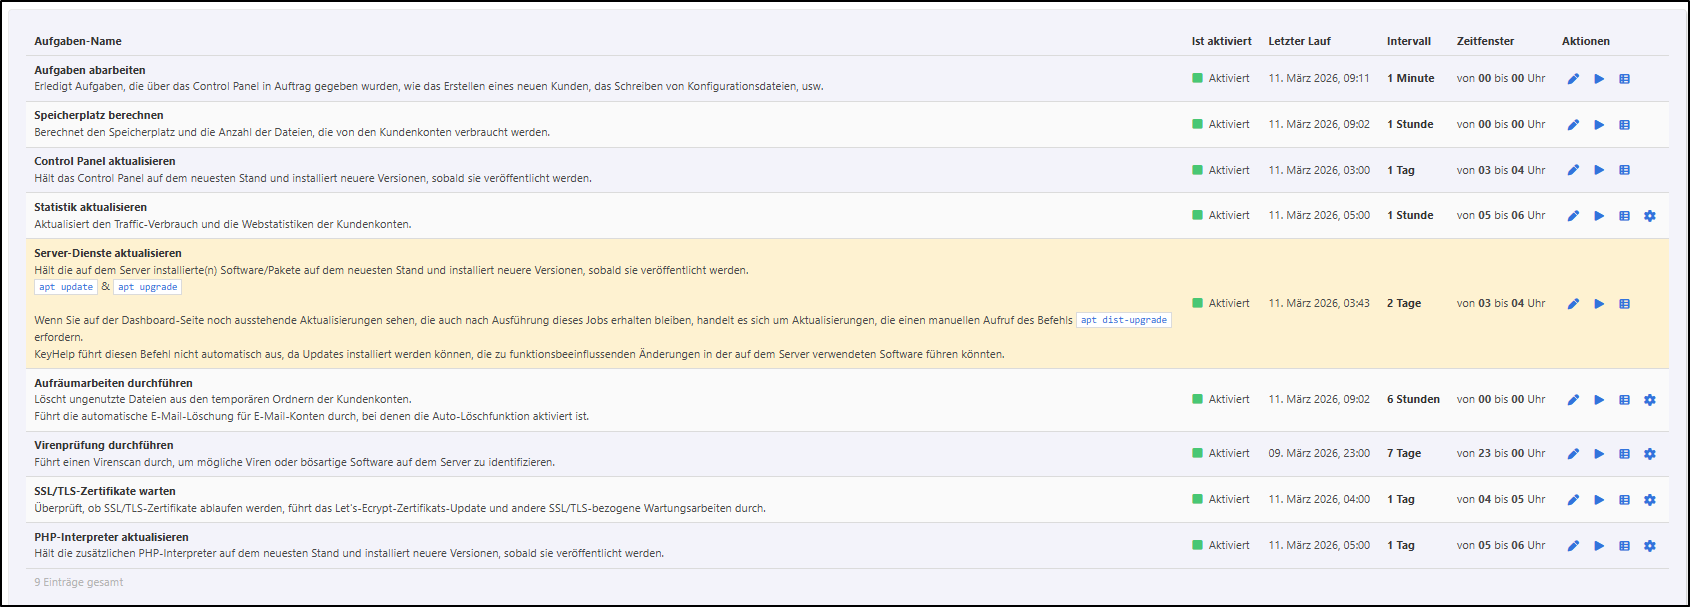The width and height of the screenshot is (1690, 607).
Task: Click 'Aktiviert' indicator in 'Virenprüfung durchführen' row
Action: [1221, 453]
